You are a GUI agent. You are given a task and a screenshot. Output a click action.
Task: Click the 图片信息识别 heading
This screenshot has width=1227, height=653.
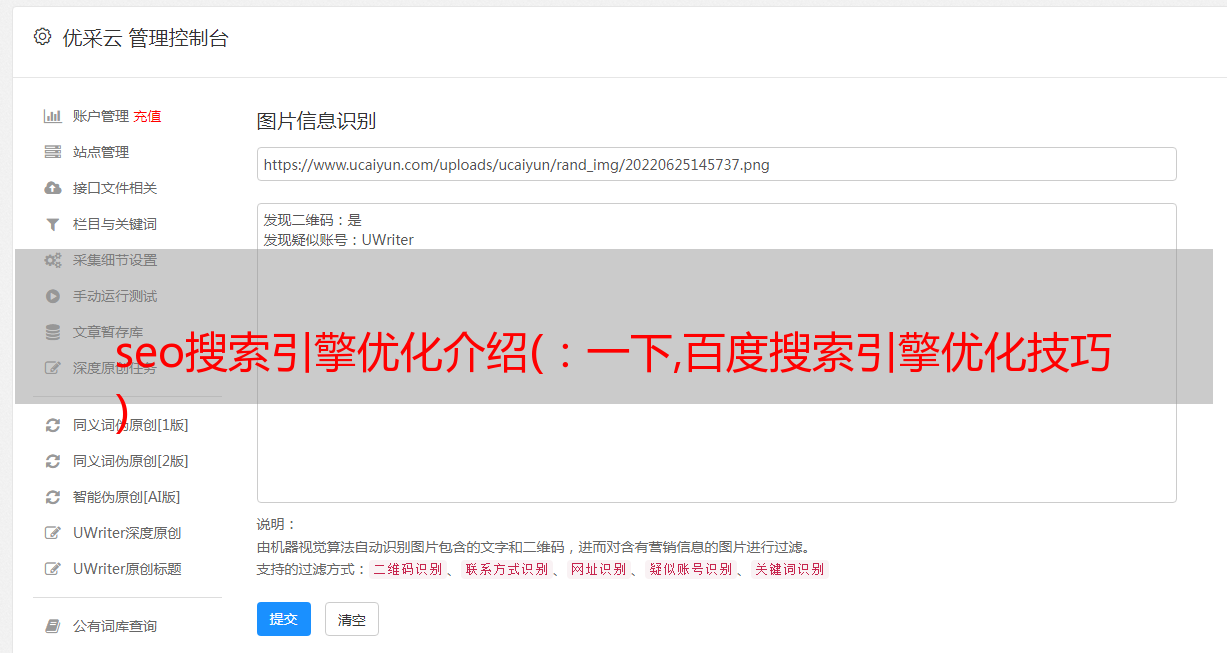click(316, 121)
